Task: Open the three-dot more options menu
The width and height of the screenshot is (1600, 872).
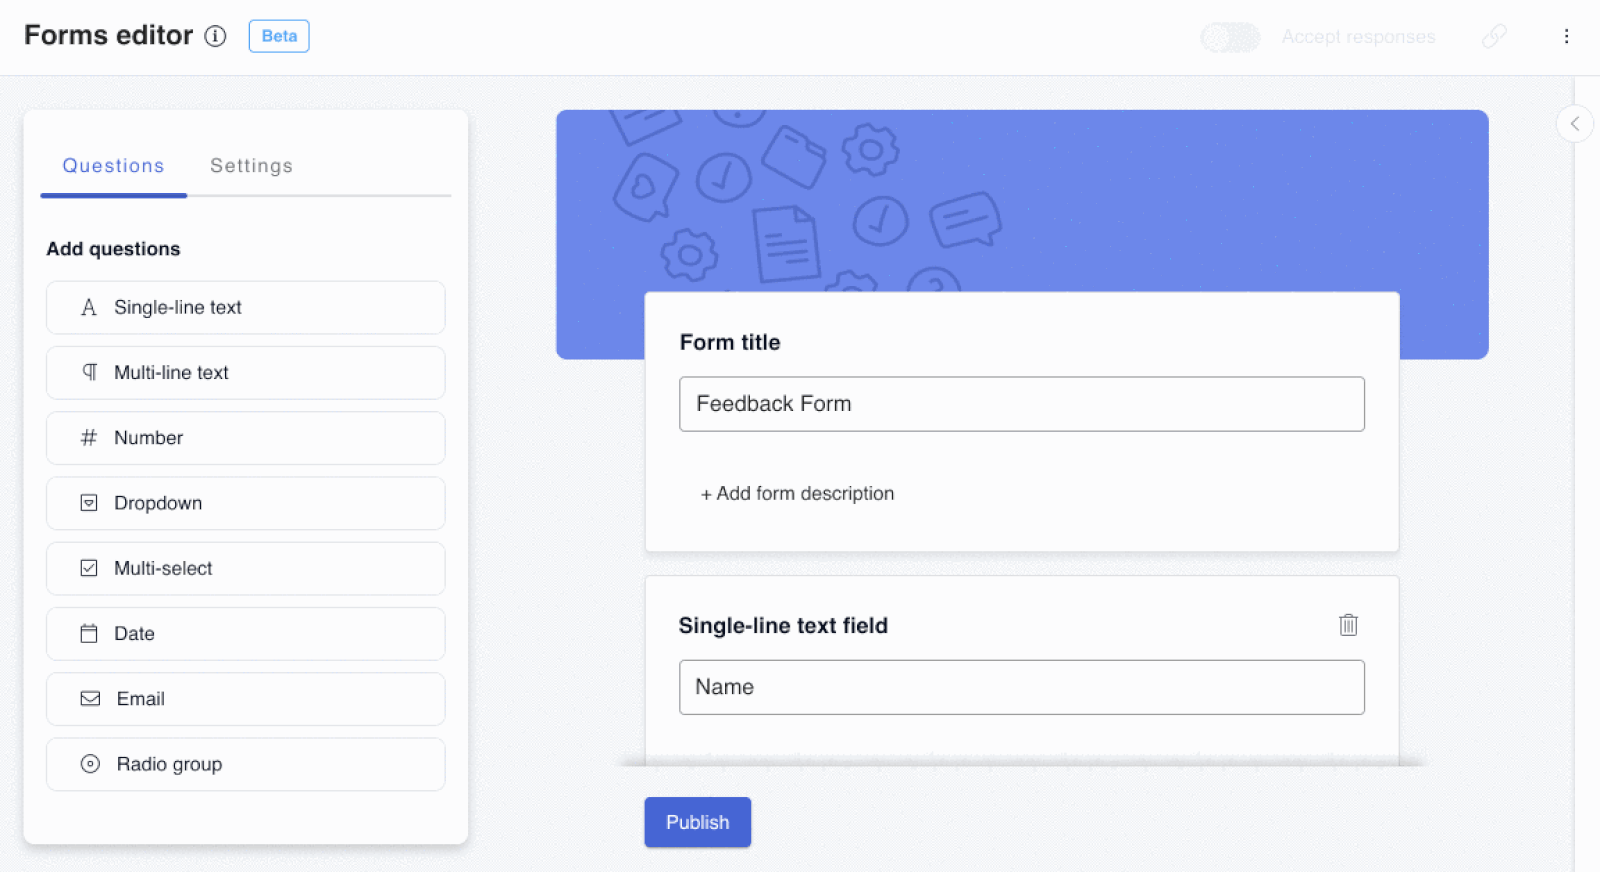Action: pos(1566,37)
